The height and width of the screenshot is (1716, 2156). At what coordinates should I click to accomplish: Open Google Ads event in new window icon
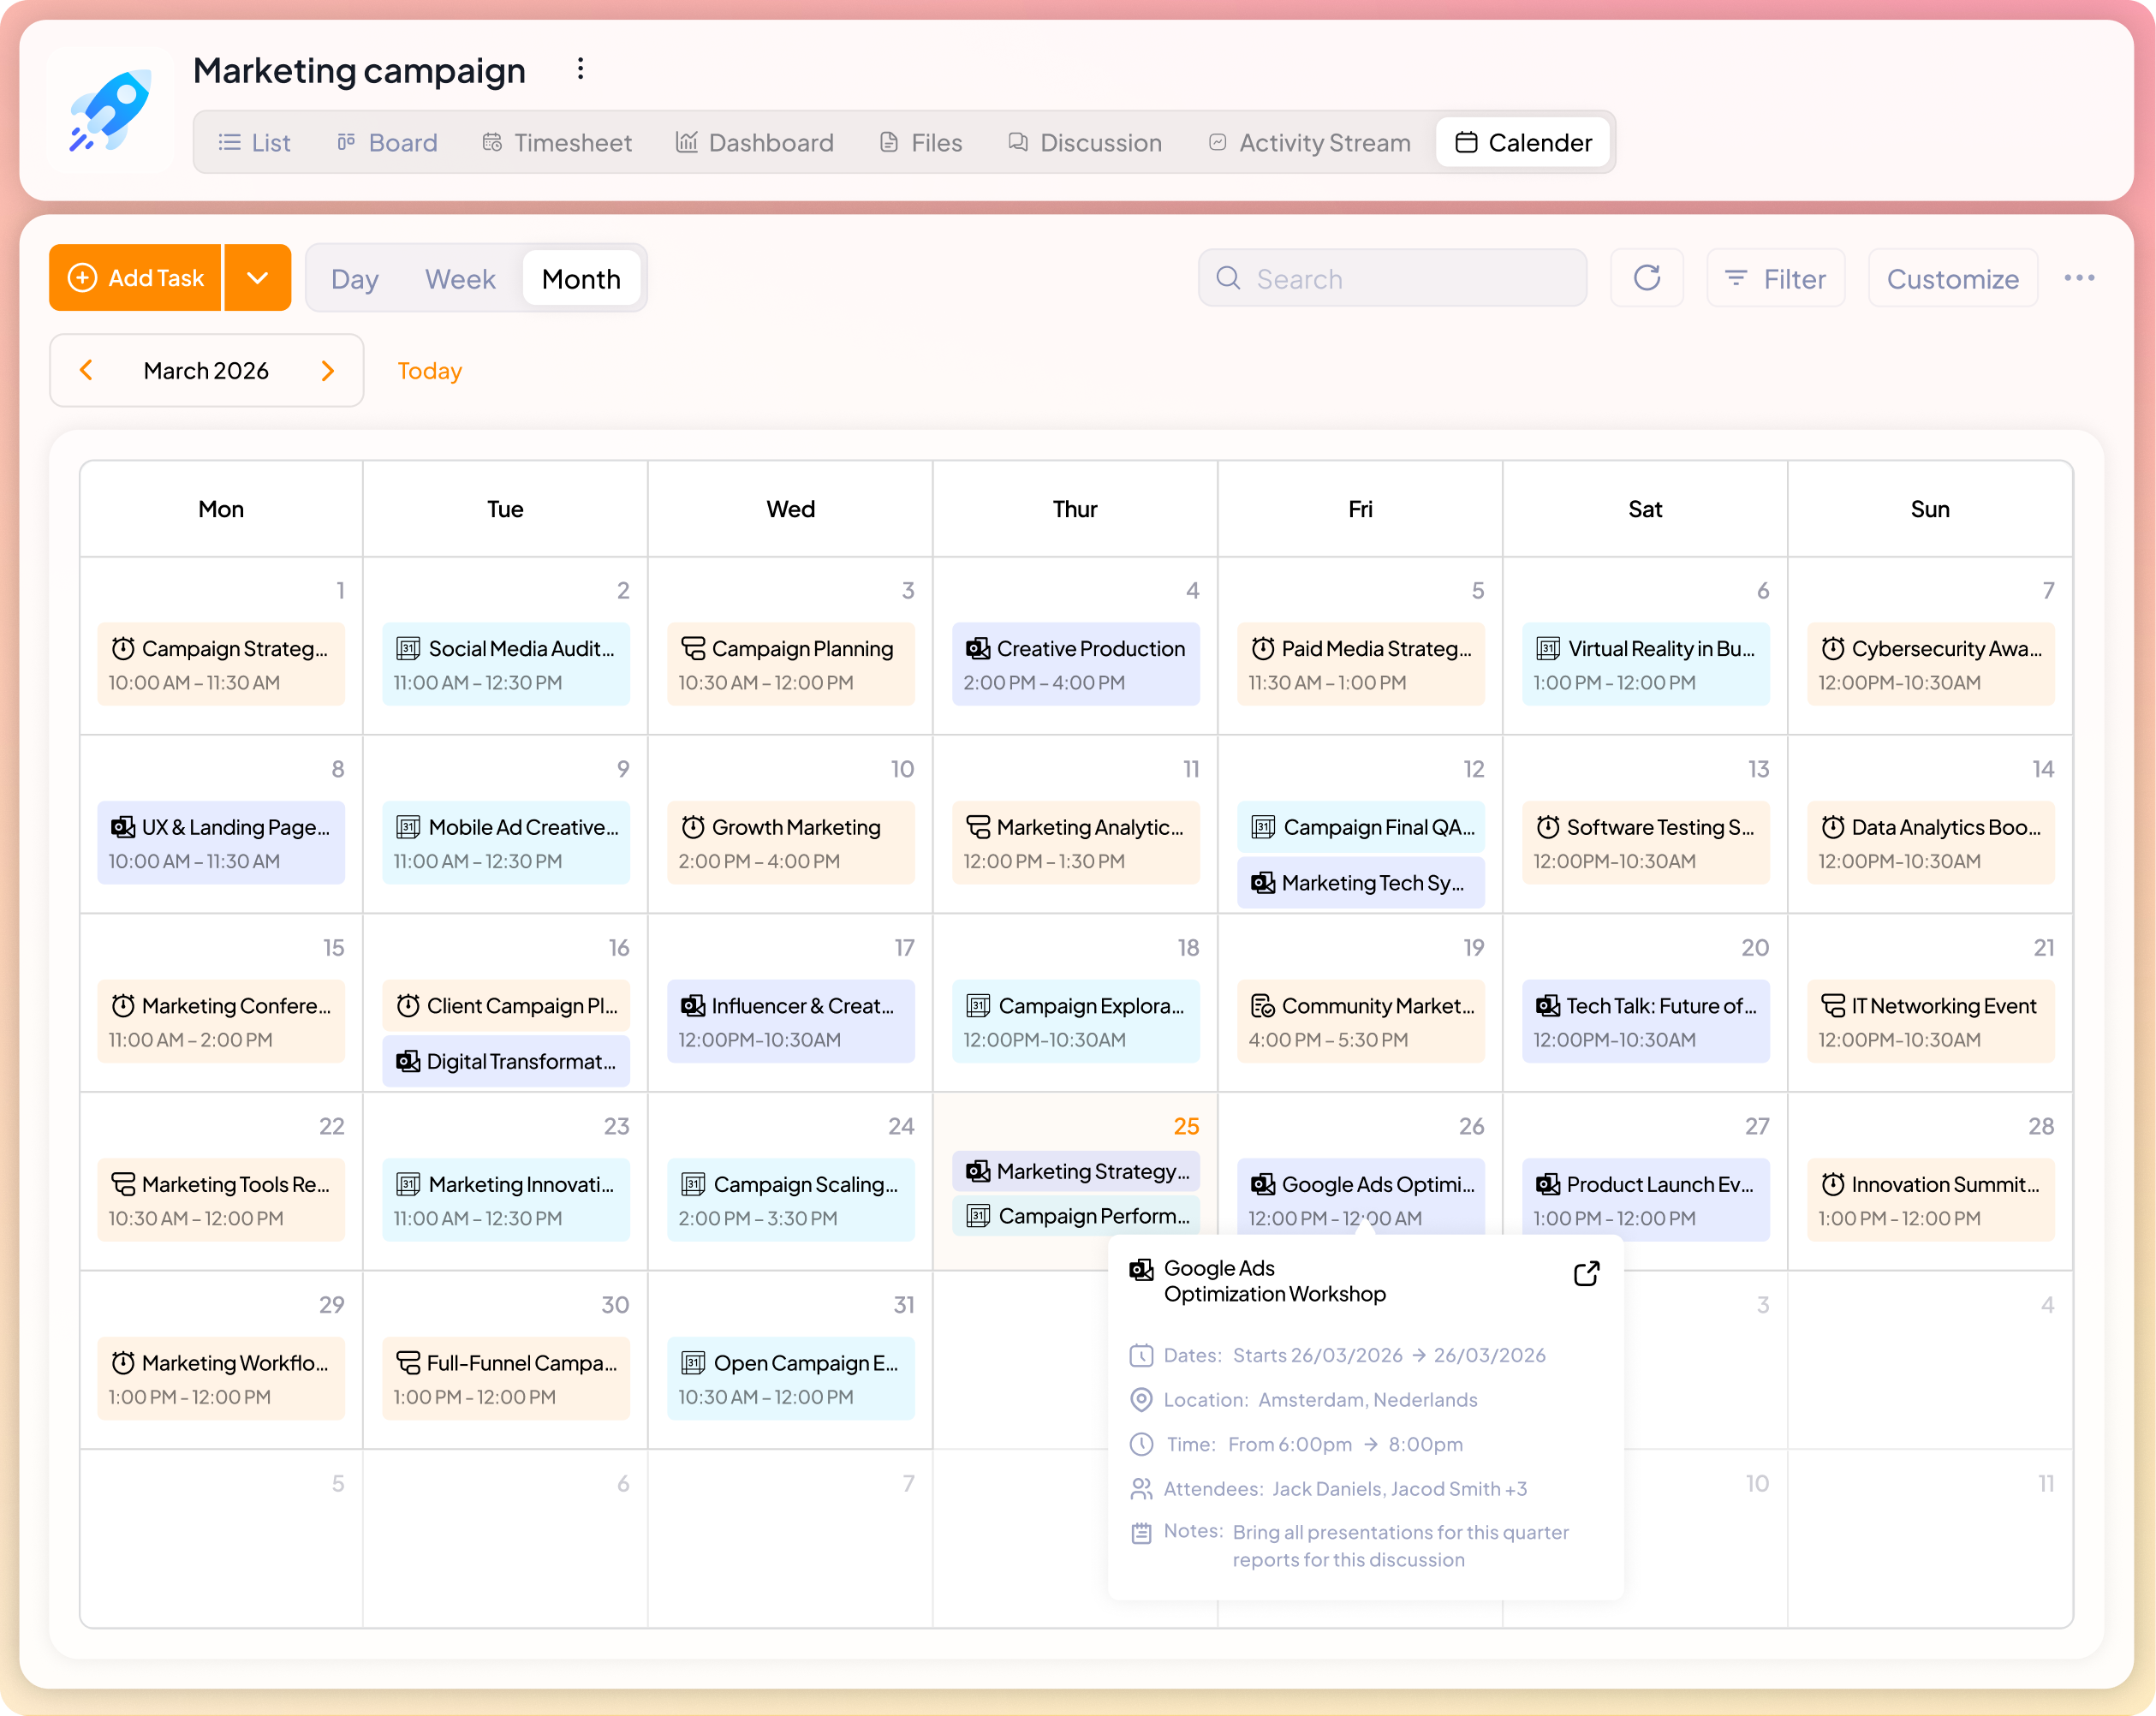(1586, 1273)
